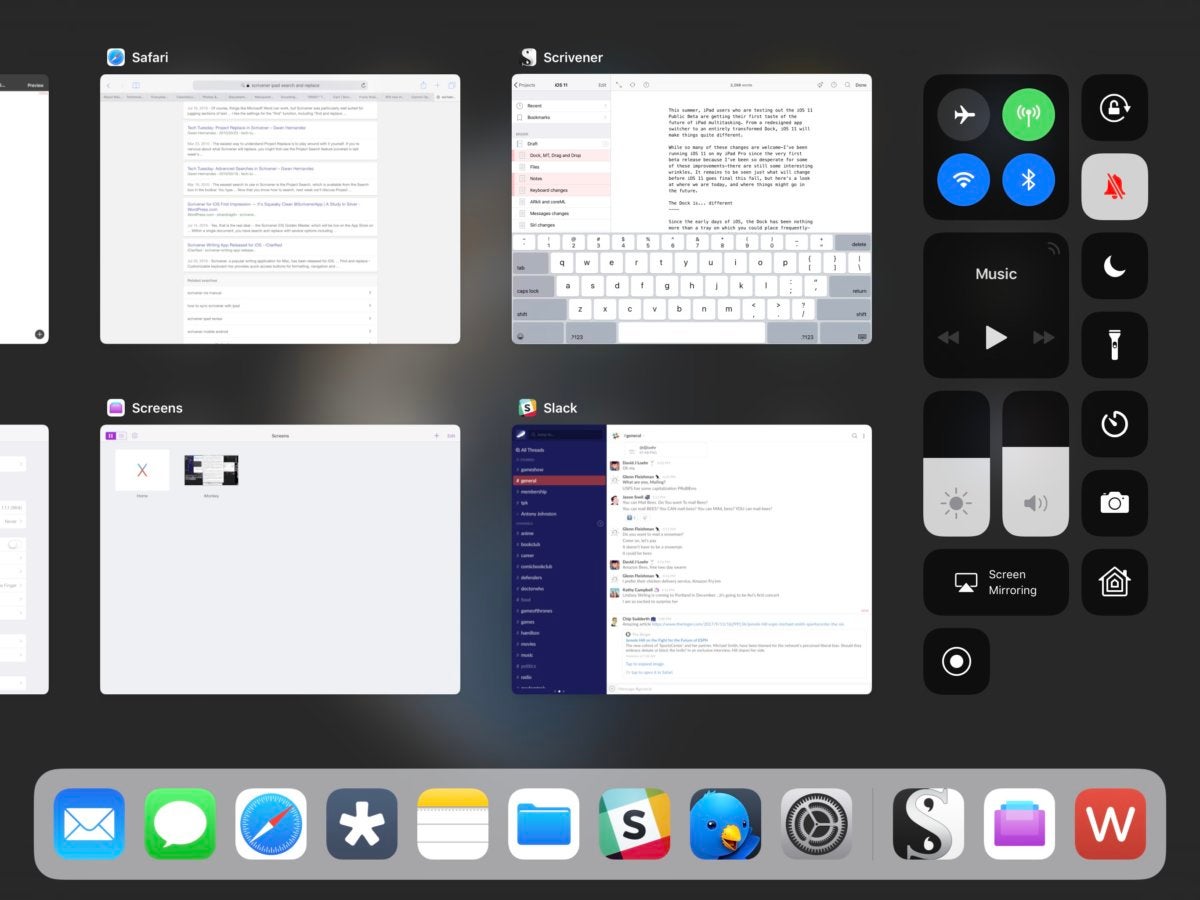Tap Edit in Screens app toolbar
1200x900 pixels.
tap(451, 436)
